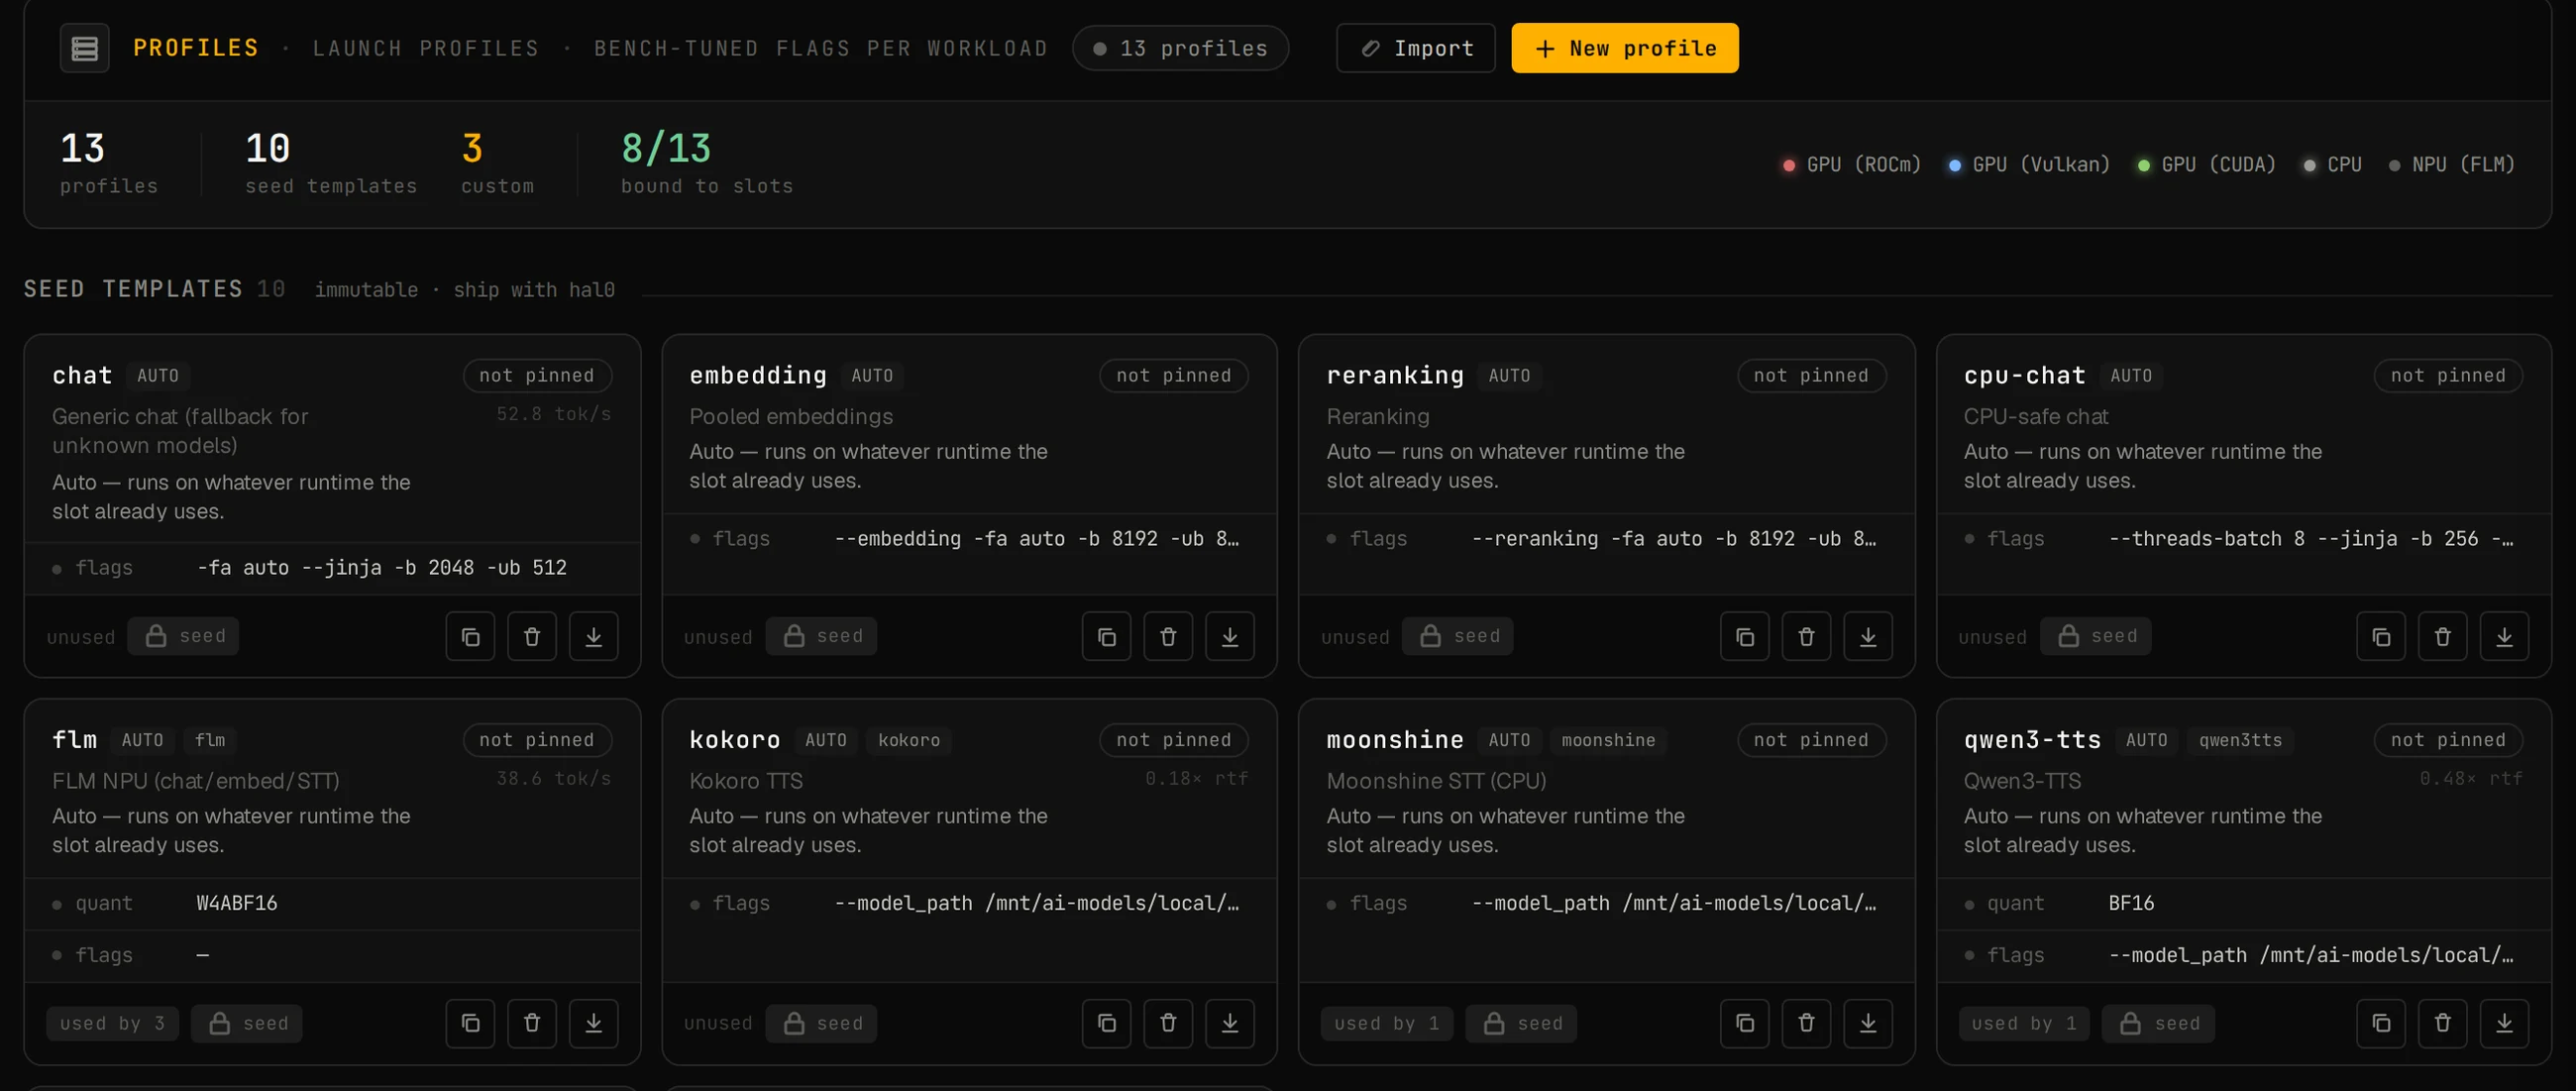Click the profiles list icon in header
Image resolution: width=2576 pixels, height=1091 pixels.
(x=85, y=48)
